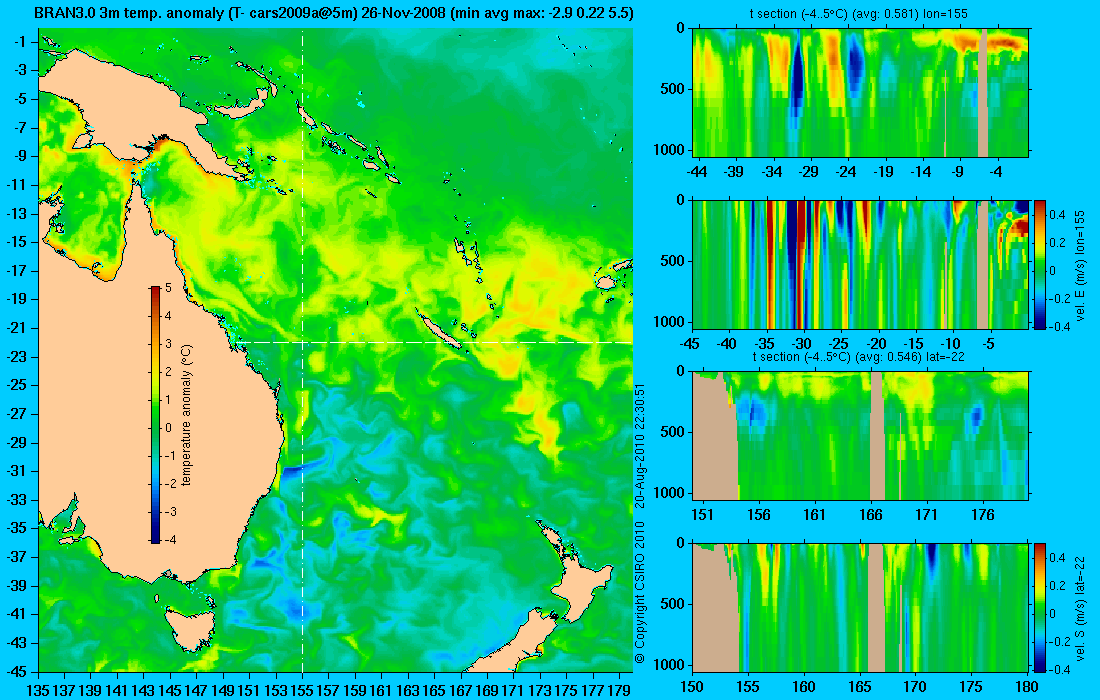Click the south velocity color scale bar
1100x700 pixels.
[1039, 607]
